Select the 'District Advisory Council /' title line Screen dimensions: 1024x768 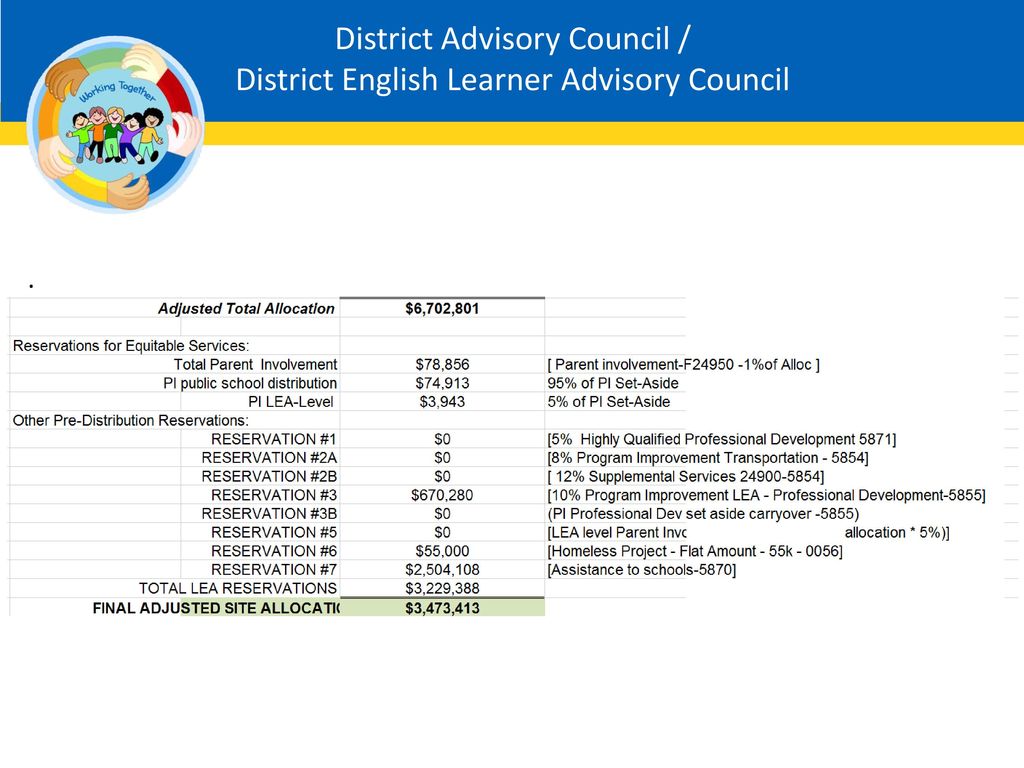[x=512, y=39]
